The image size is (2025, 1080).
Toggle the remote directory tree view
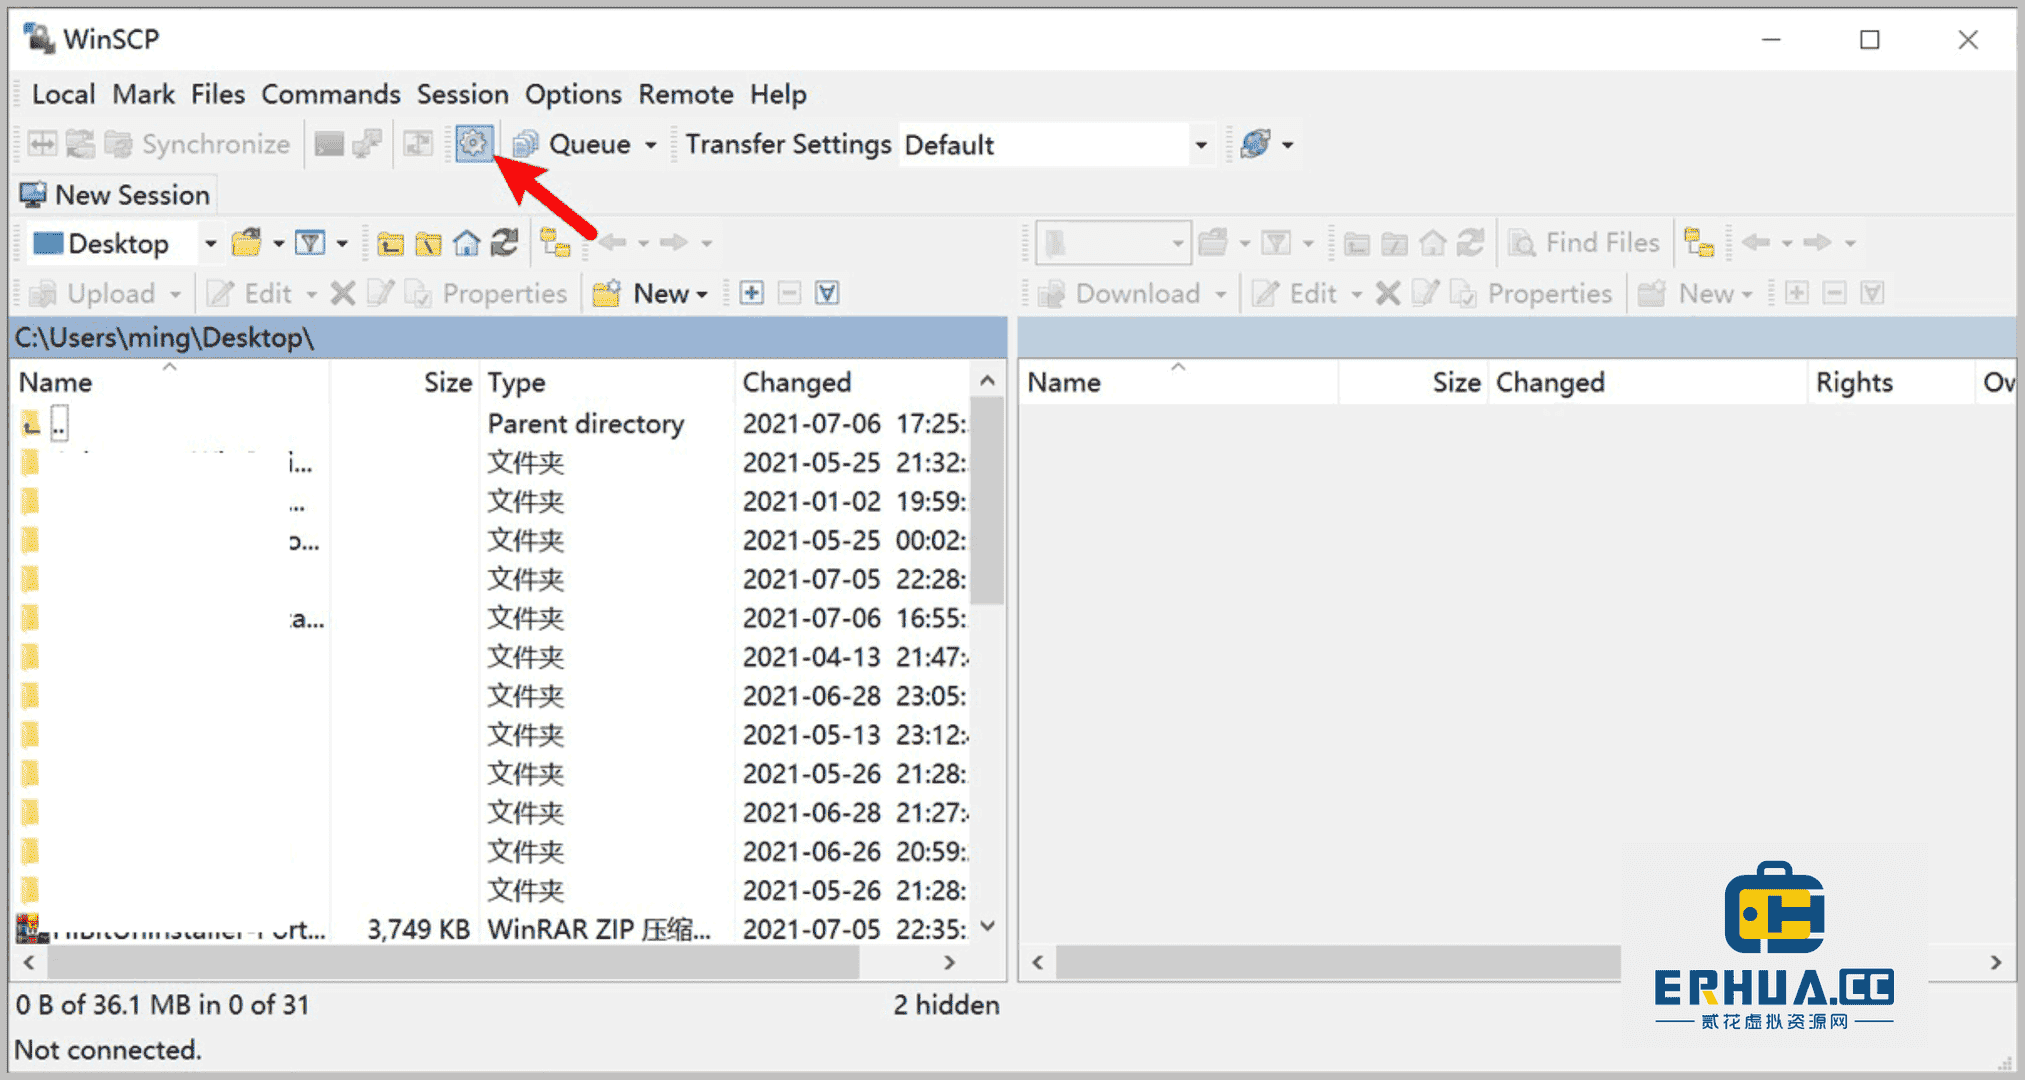coord(1698,243)
